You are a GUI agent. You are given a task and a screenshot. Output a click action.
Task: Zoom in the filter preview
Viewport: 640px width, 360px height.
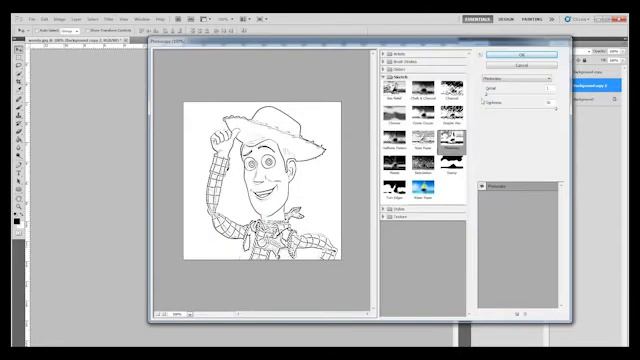coord(164,314)
